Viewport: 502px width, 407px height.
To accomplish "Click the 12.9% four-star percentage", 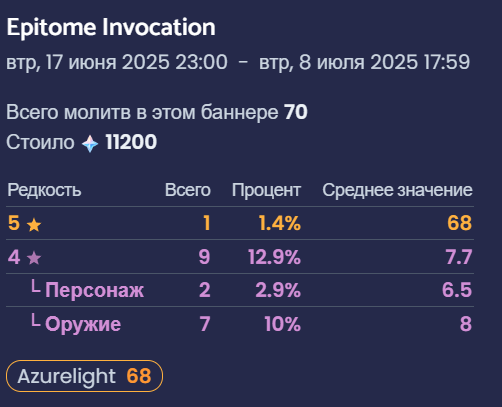I will (274, 257).
